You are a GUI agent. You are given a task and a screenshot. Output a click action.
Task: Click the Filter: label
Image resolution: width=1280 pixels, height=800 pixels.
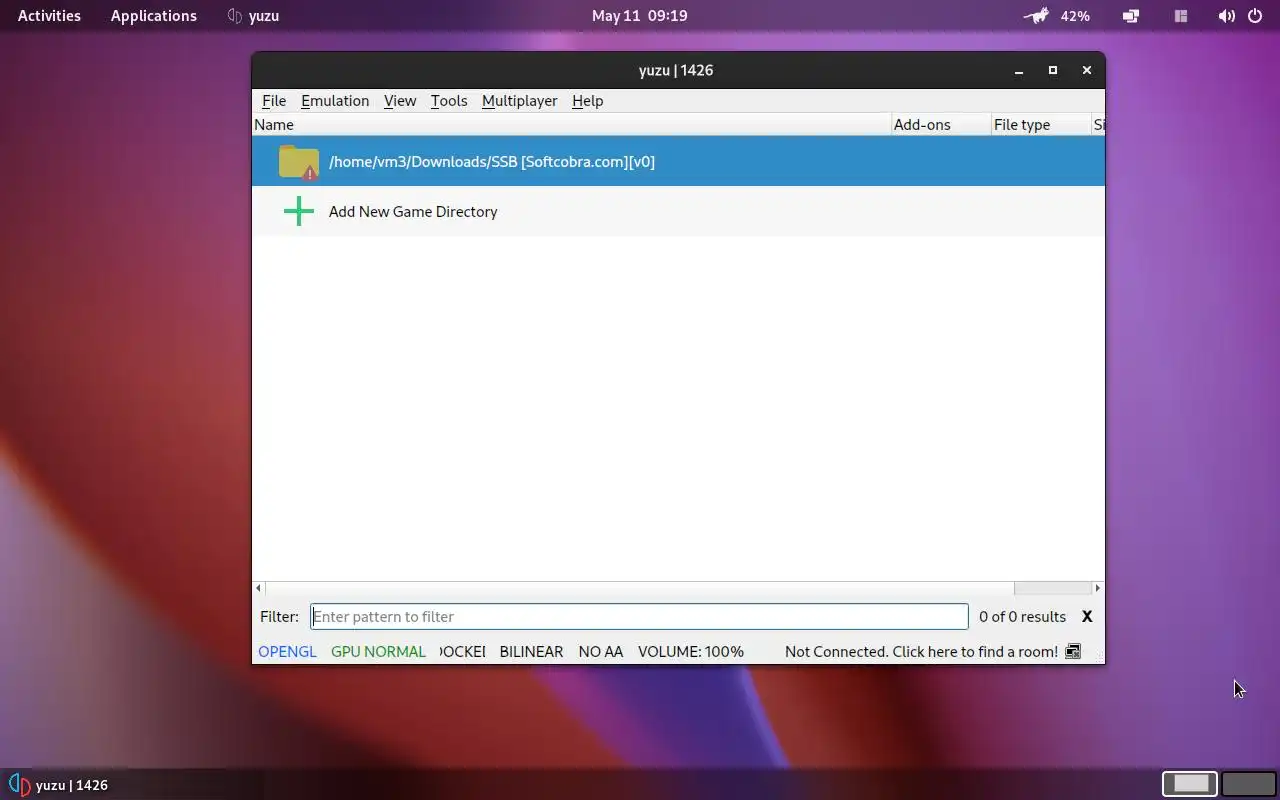[x=279, y=617]
